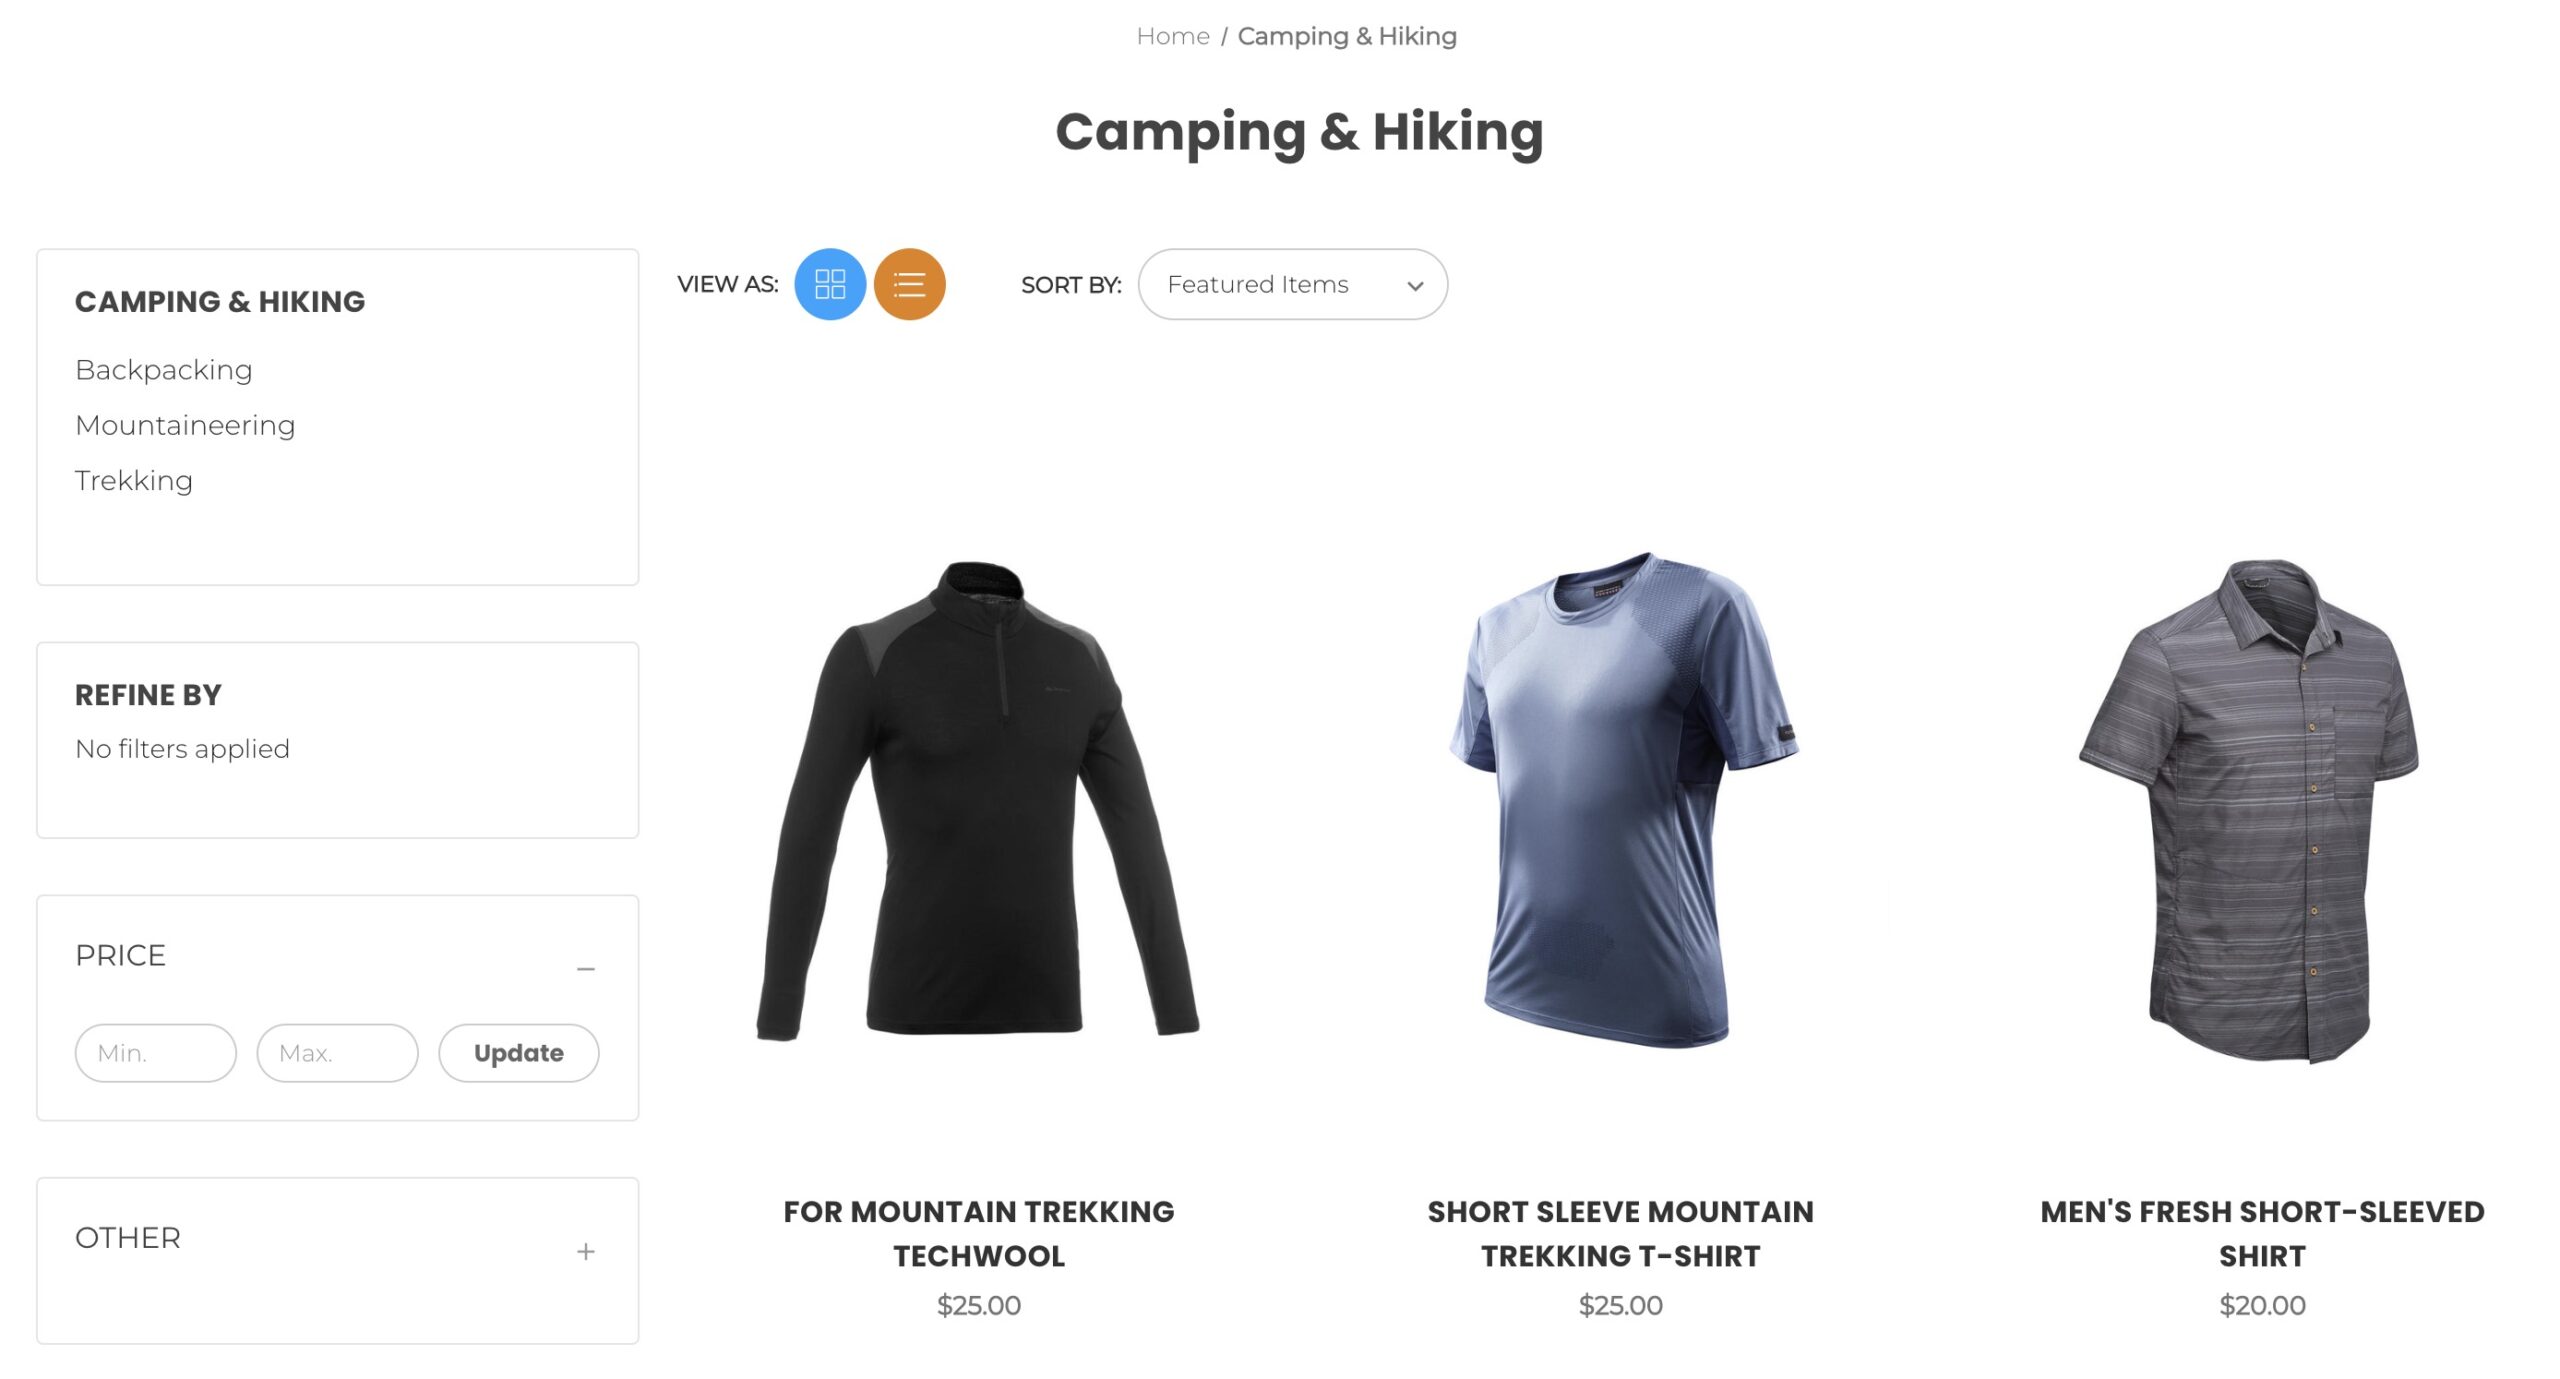
Task: Open black Techwool shirt image
Action: 978,801
